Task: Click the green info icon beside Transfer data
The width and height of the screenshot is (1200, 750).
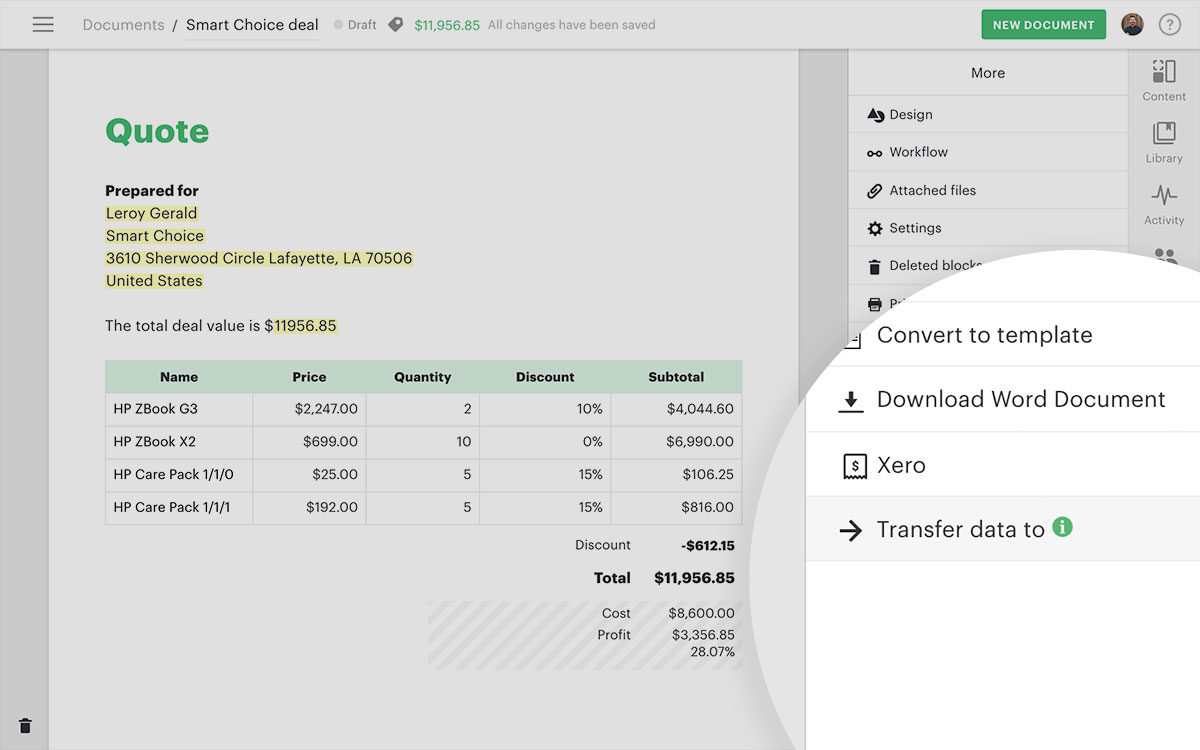Action: click(x=1062, y=526)
